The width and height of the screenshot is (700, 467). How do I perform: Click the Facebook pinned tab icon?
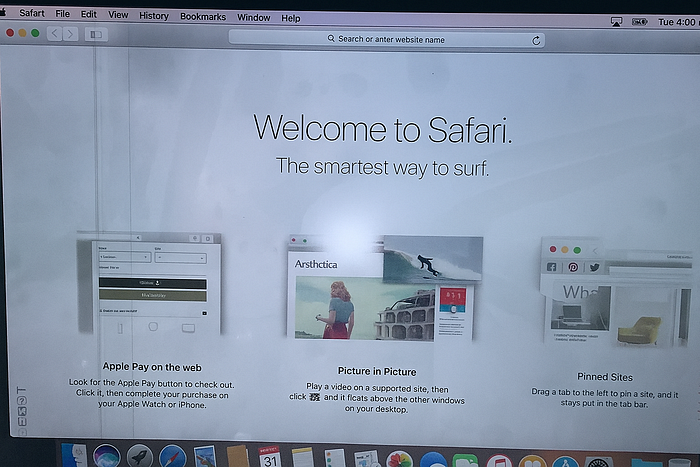point(552,267)
